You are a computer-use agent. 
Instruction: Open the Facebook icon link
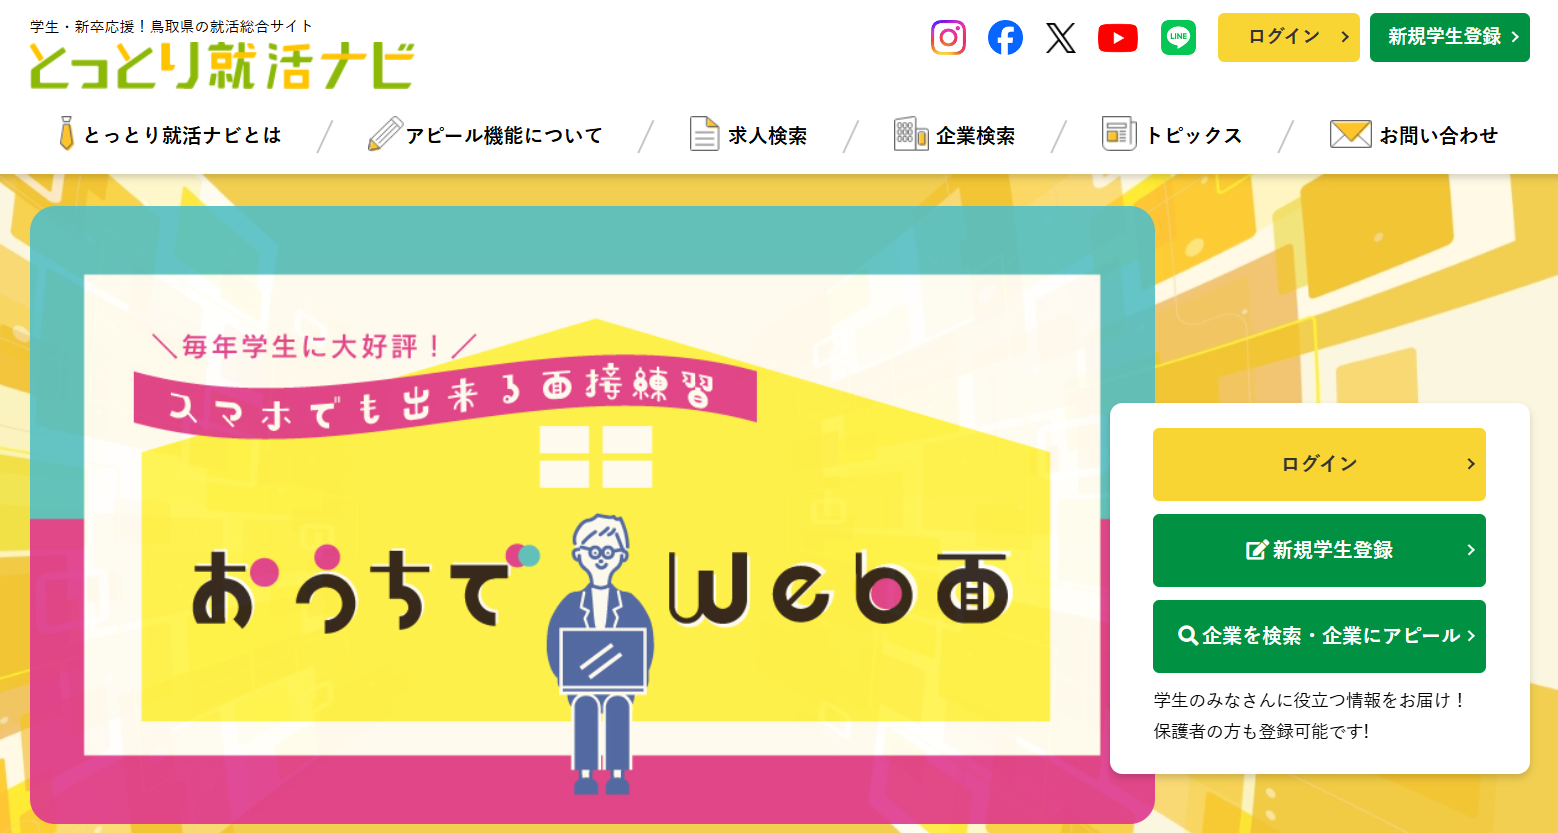[1005, 38]
